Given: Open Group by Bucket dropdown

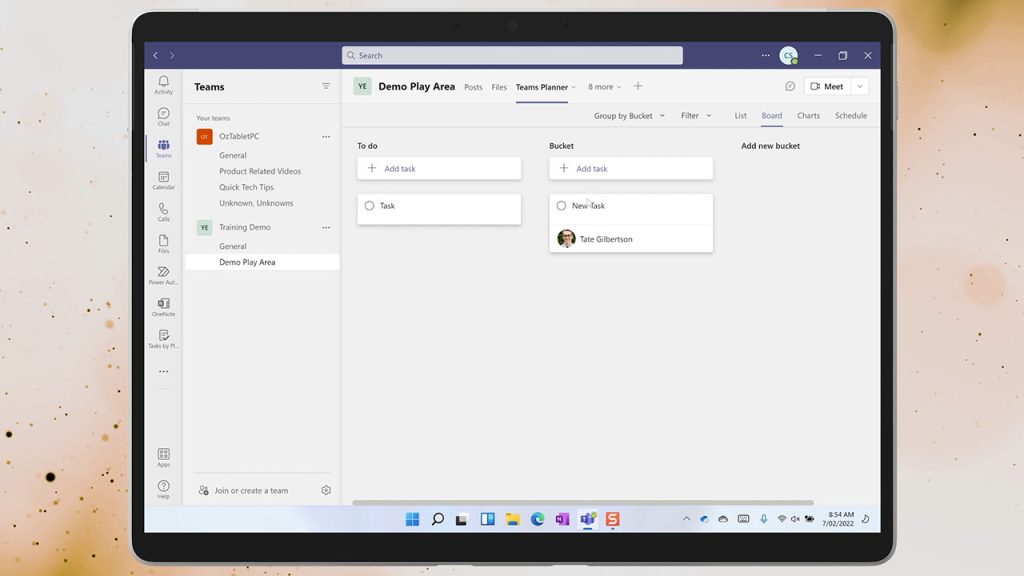Looking at the screenshot, I should click(629, 116).
